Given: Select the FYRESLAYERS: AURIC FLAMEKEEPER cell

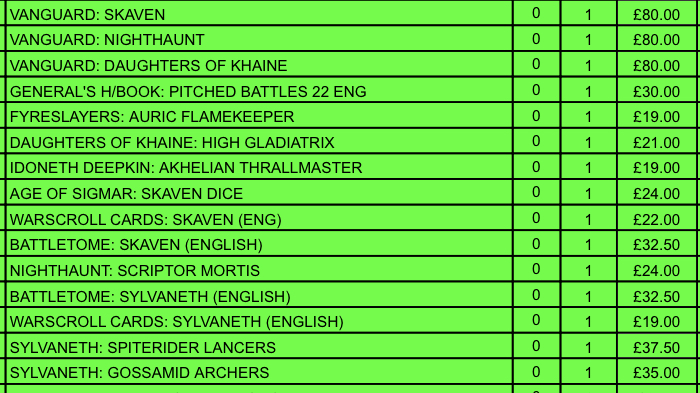Looking at the screenshot, I should [259, 116].
